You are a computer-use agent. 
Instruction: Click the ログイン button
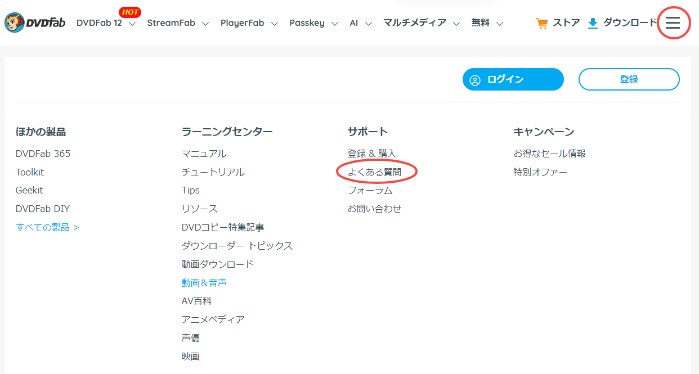513,79
